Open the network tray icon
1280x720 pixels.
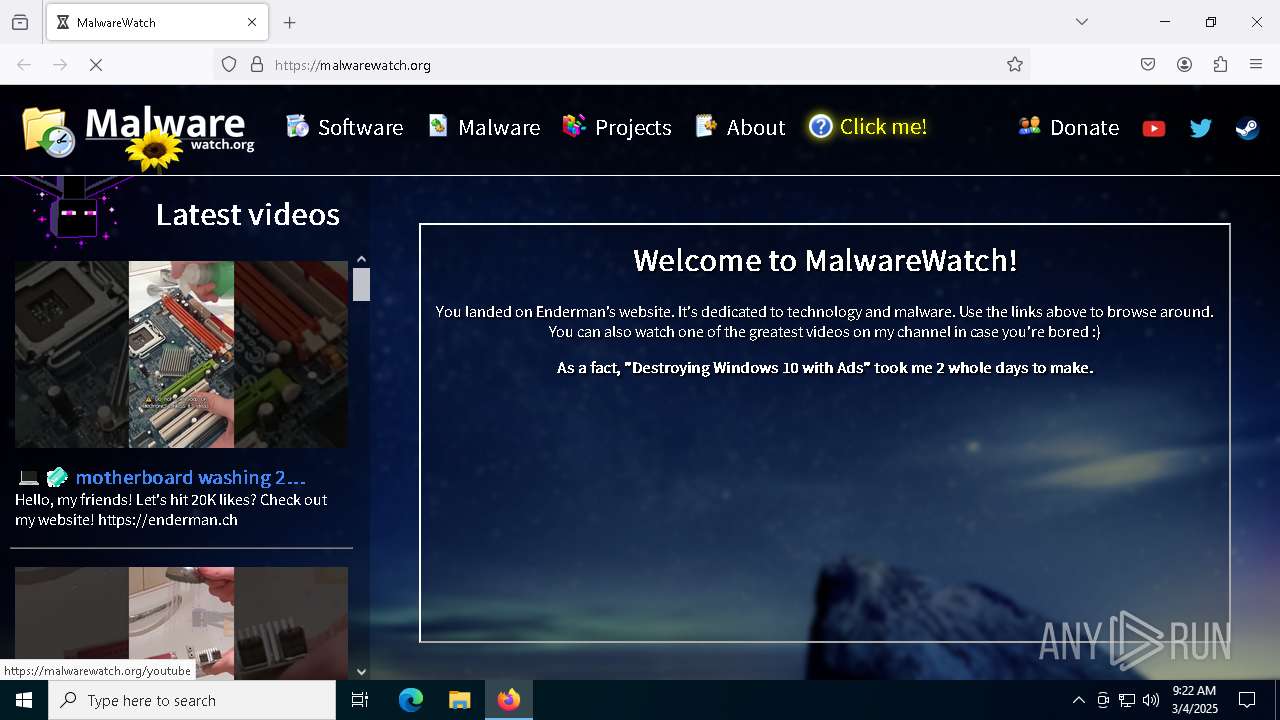click(1127, 700)
